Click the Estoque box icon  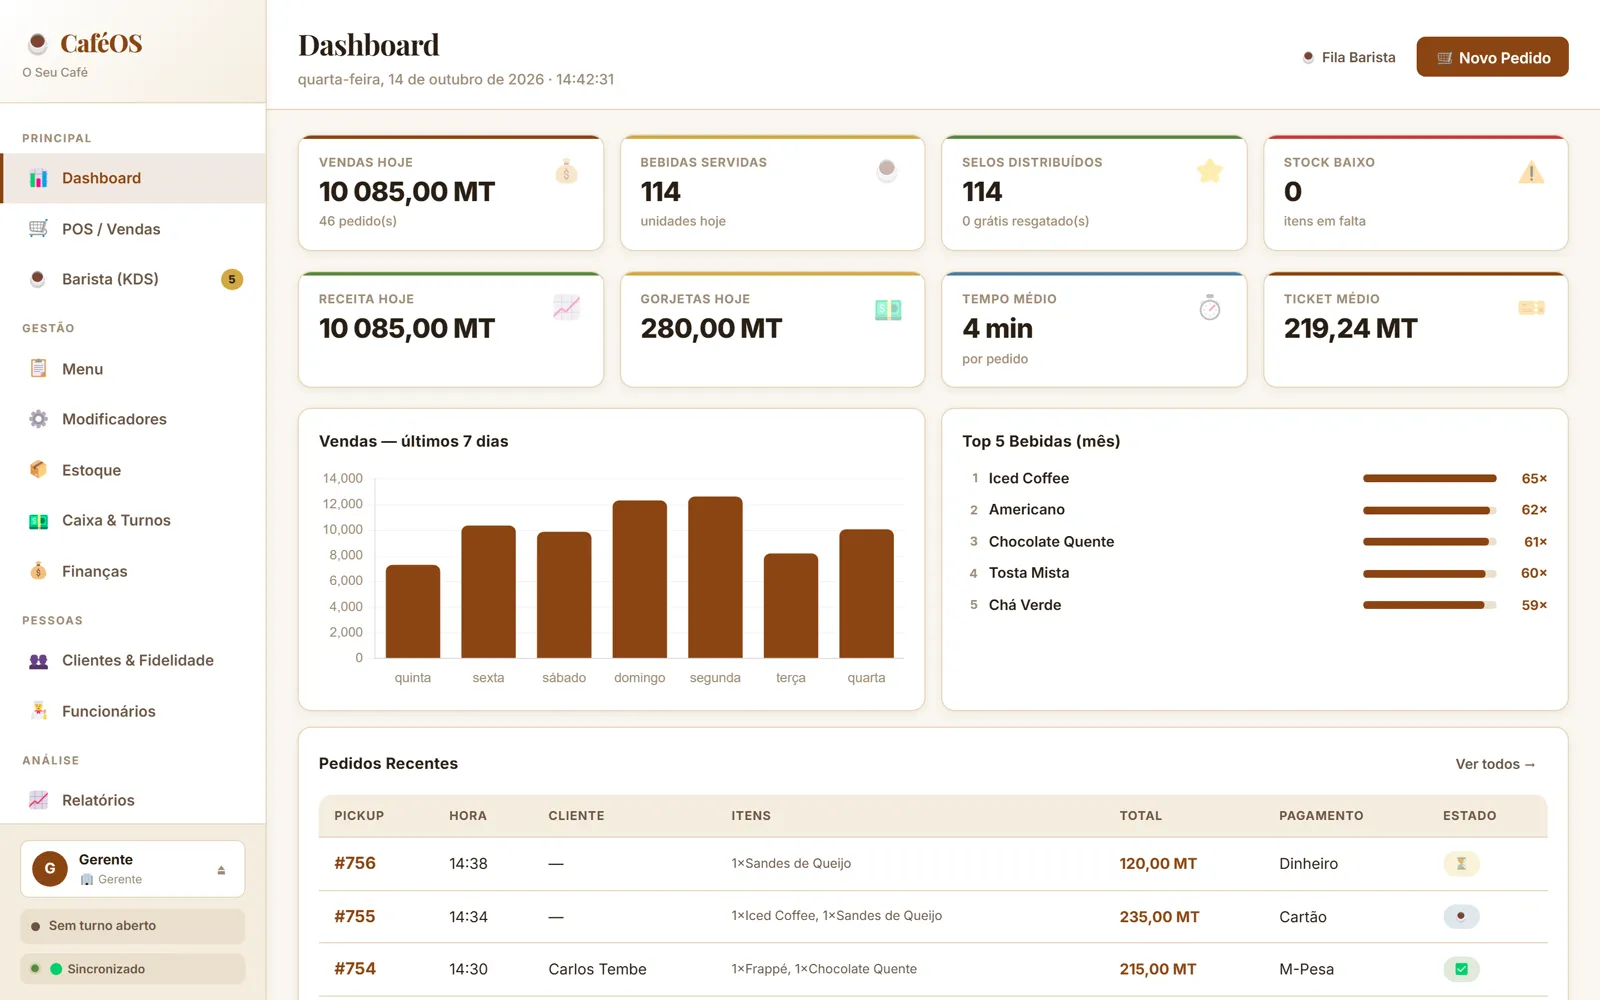38,470
